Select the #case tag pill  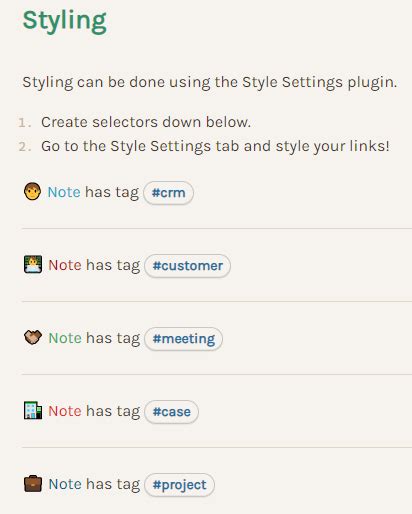(x=171, y=412)
